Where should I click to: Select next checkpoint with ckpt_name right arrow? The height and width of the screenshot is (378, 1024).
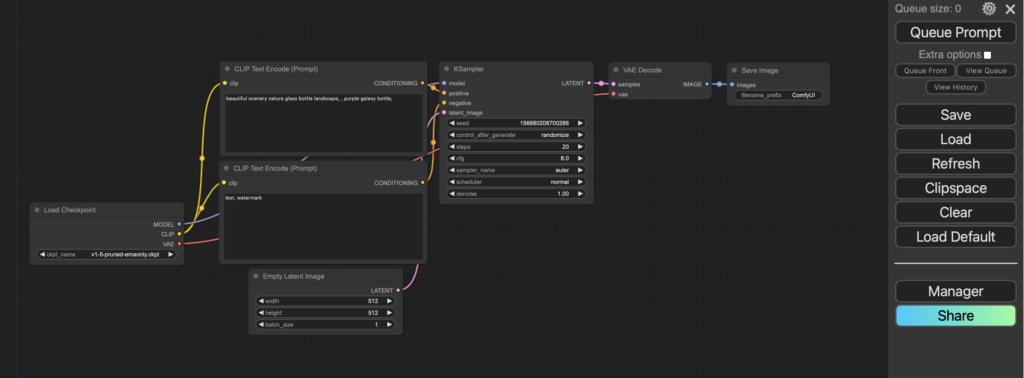tap(170, 255)
